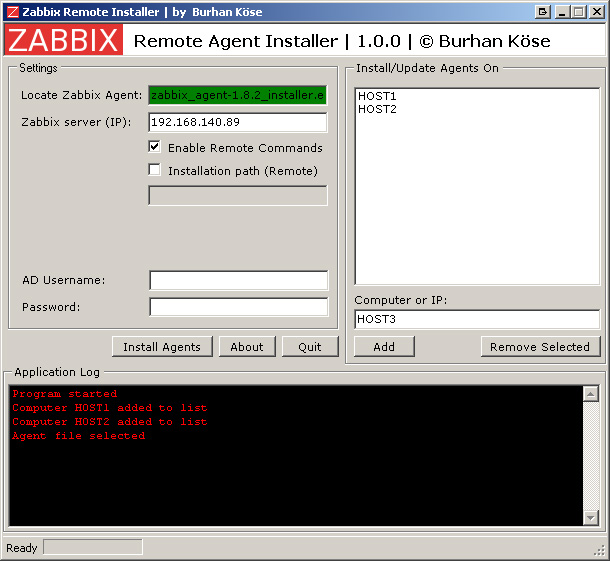Toggle Enable Remote Commands checkbox
The width and height of the screenshot is (610, 561).
(x=155, y=147)
